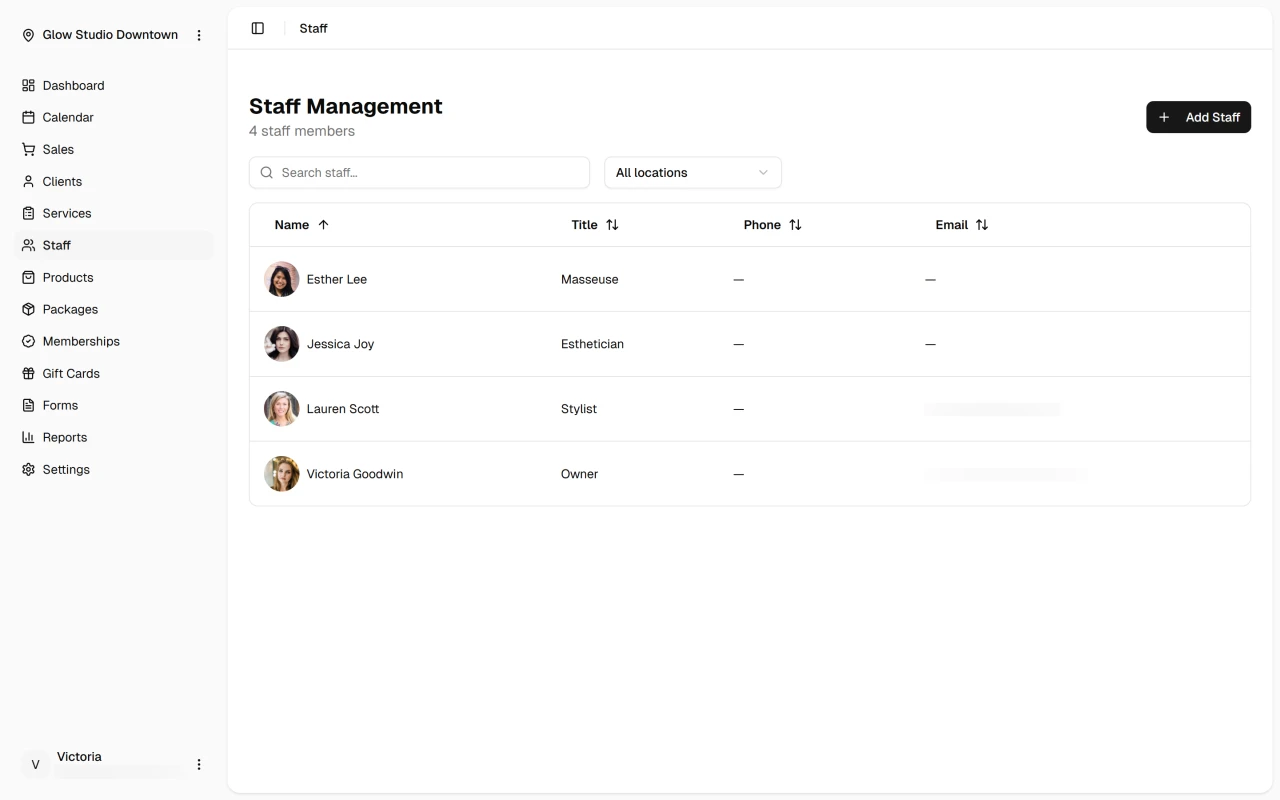Click the Phone column header label
1280x800 pixels.
(762, 225)
